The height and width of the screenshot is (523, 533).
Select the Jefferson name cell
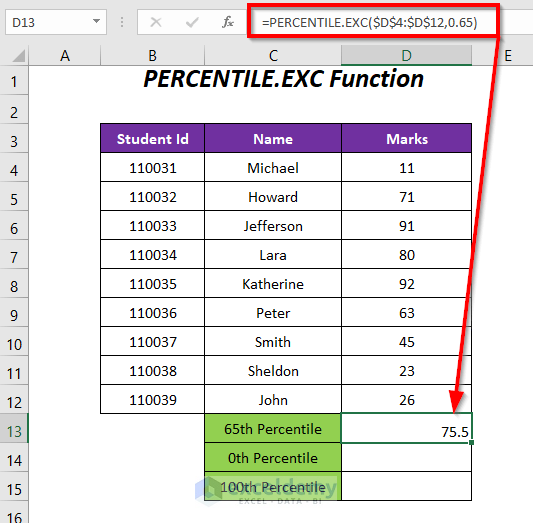(273, 226)
